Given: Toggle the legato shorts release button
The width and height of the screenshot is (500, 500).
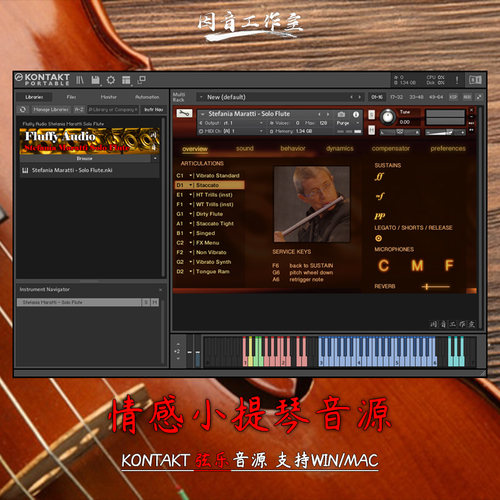Looking at the screenshot, I should pyautogui.click(x=378, y=238).
